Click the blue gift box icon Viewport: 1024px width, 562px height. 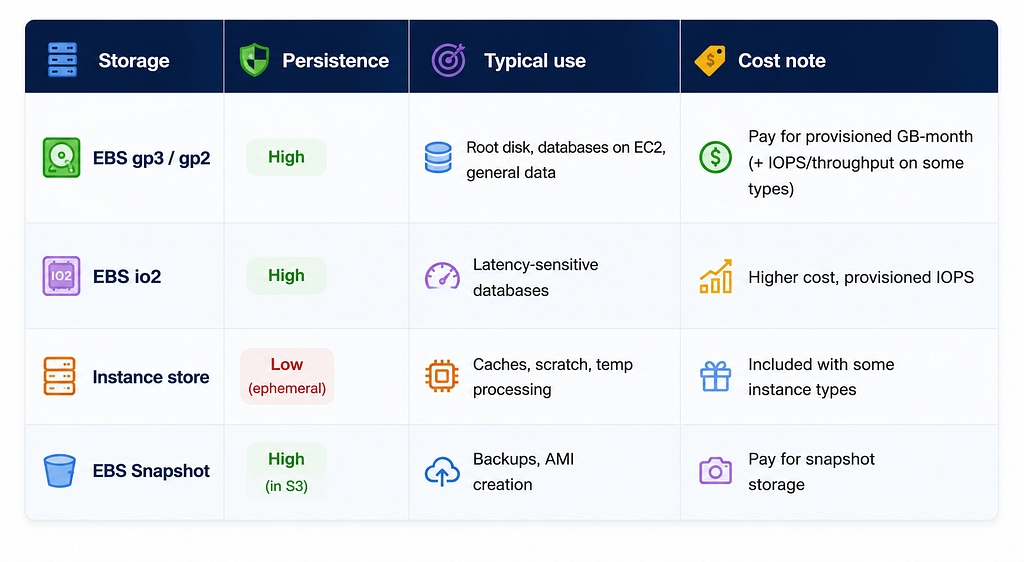716,376
